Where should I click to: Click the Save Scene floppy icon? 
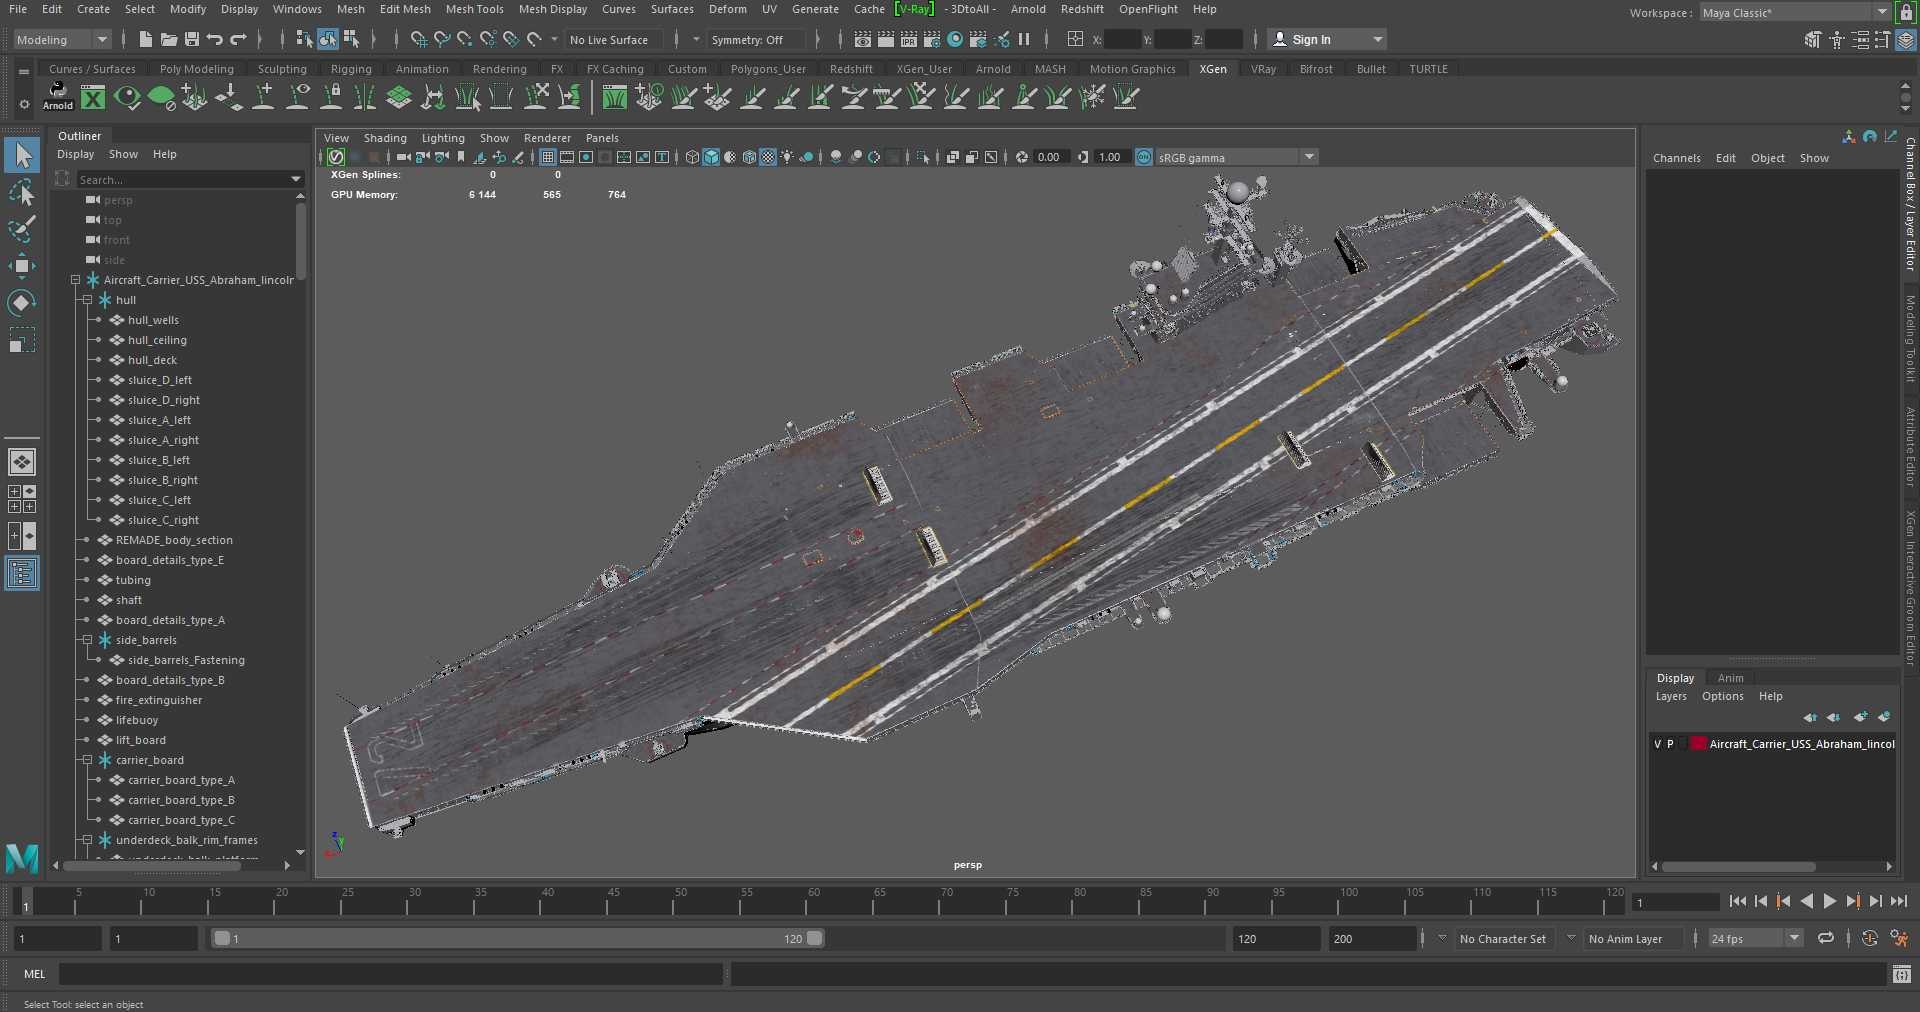pos(192,39)
